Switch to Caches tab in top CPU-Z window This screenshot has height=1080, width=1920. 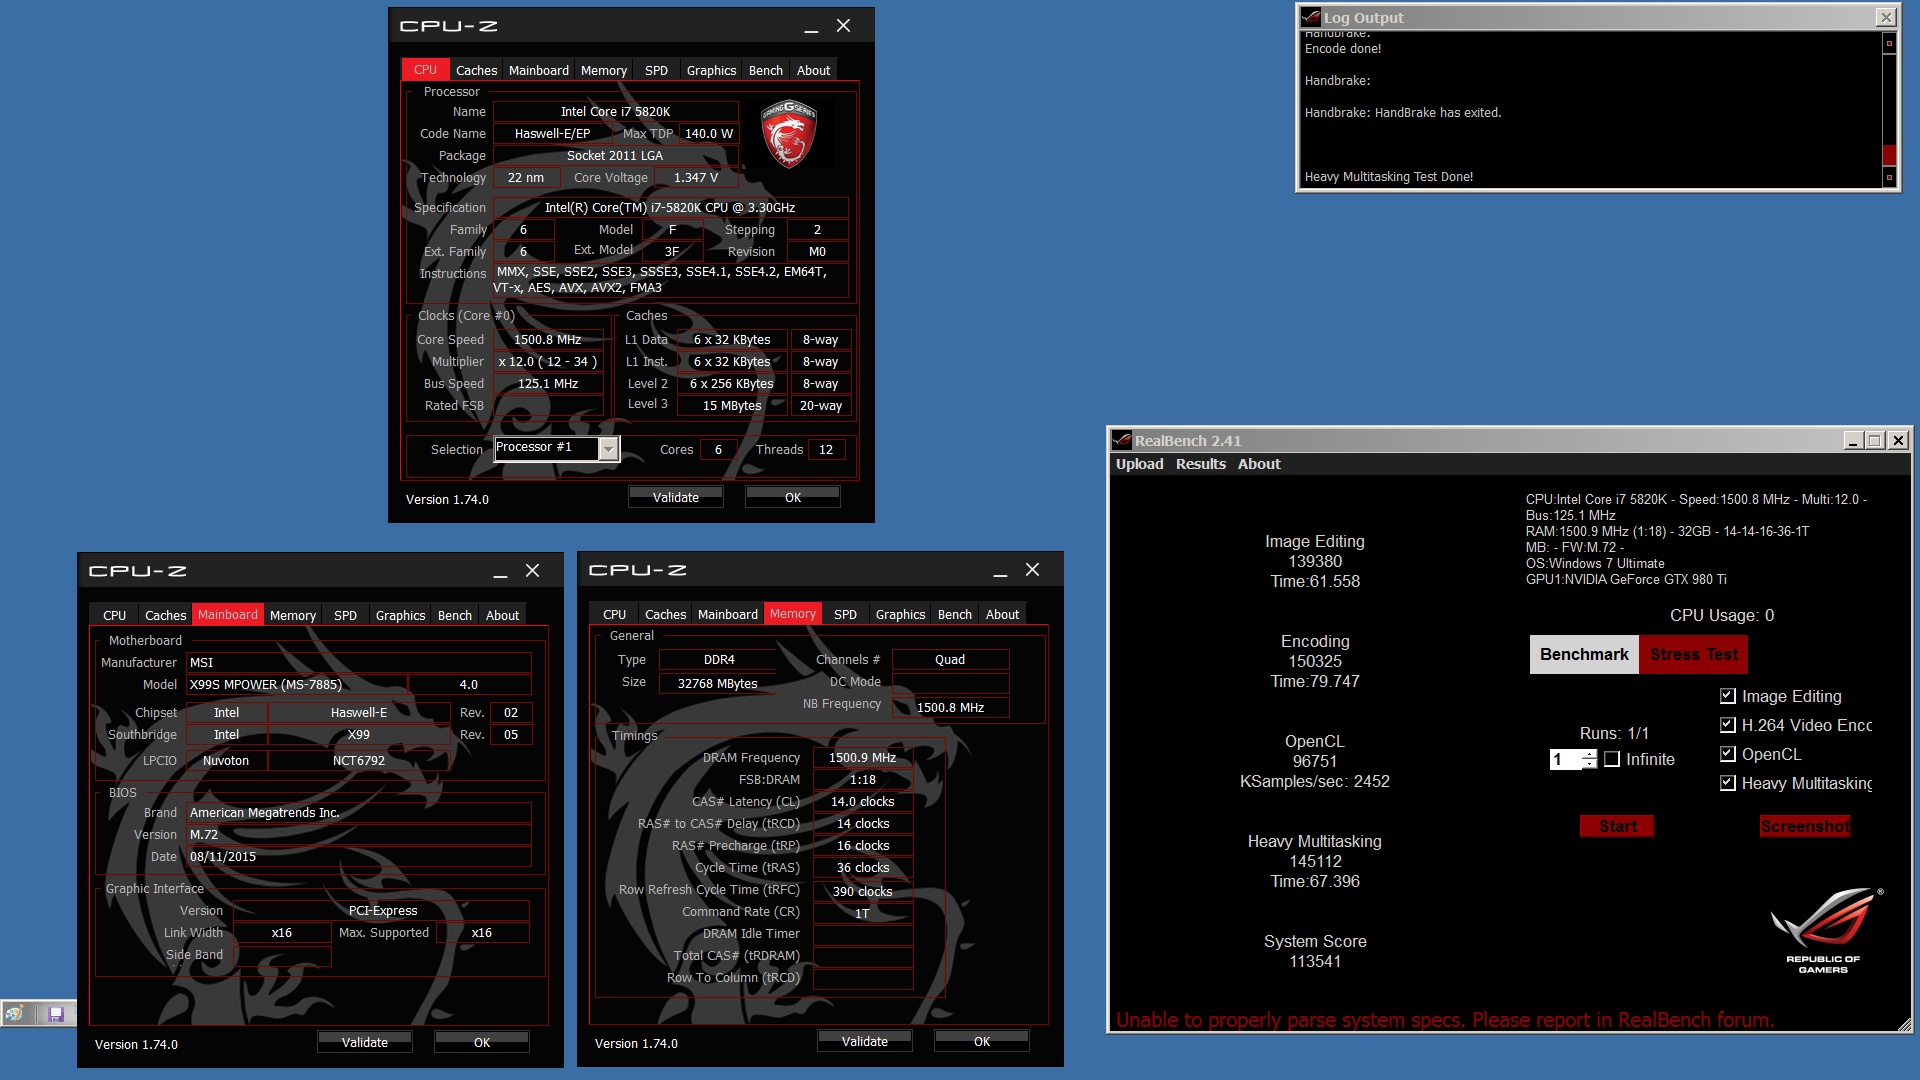(476, 70)
